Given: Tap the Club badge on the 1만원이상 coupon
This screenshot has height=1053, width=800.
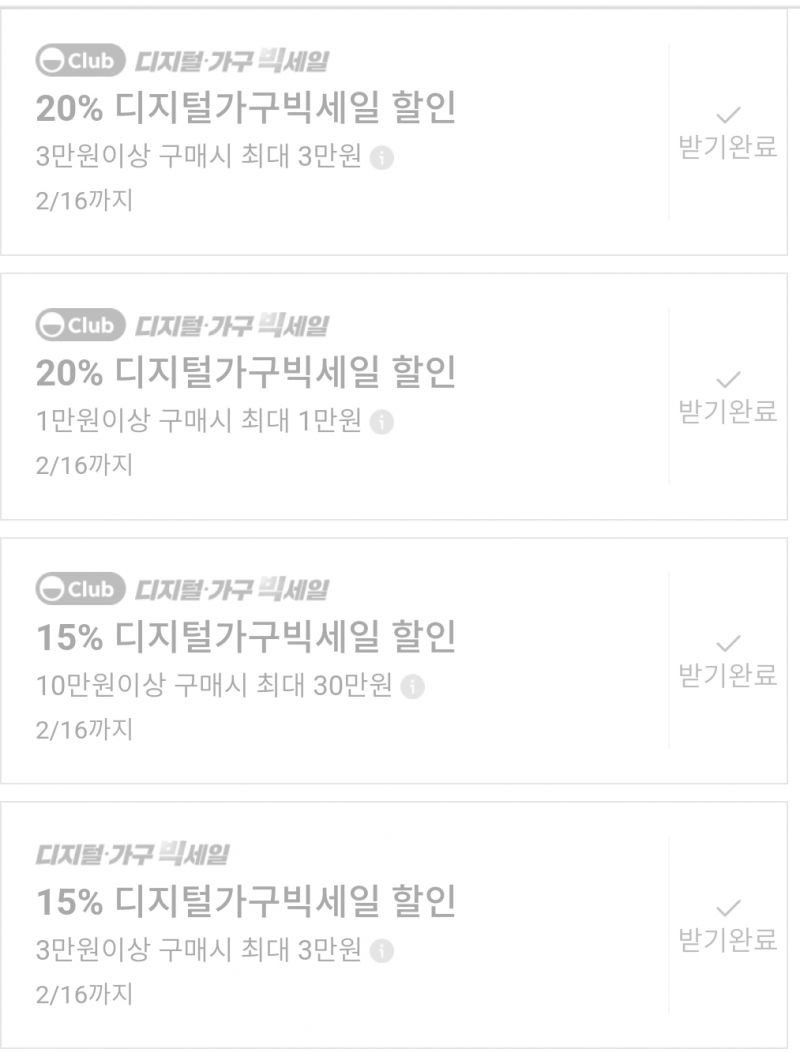Looking at the screenshot, I should (81, 326).
